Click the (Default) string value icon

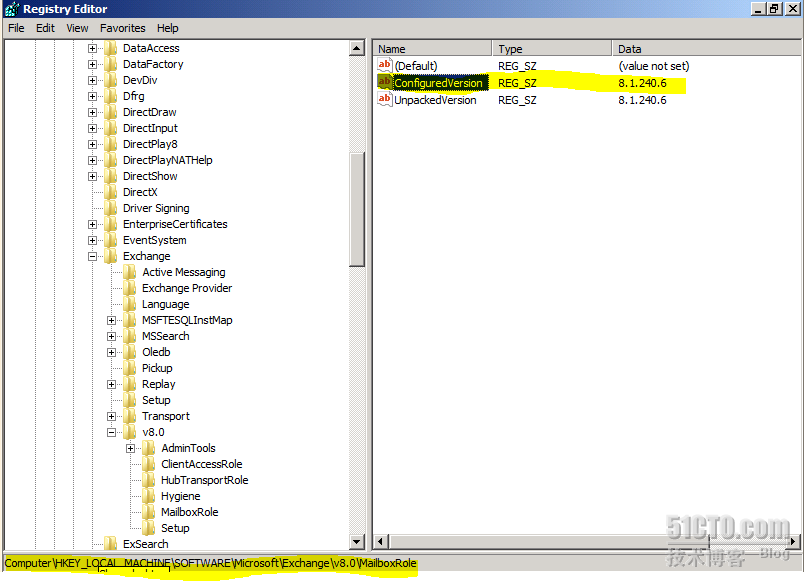pos(385,65)
